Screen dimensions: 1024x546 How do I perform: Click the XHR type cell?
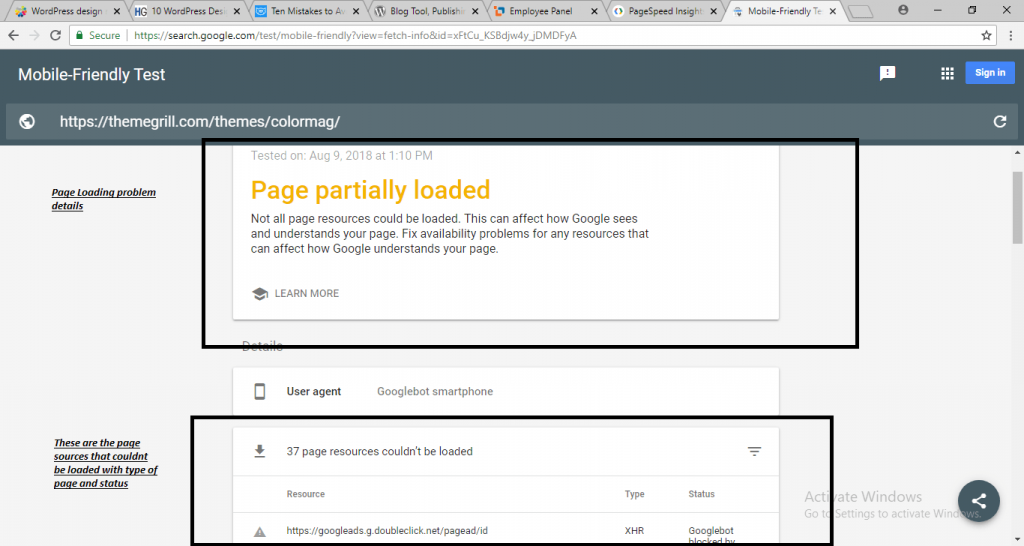point(634,530)
